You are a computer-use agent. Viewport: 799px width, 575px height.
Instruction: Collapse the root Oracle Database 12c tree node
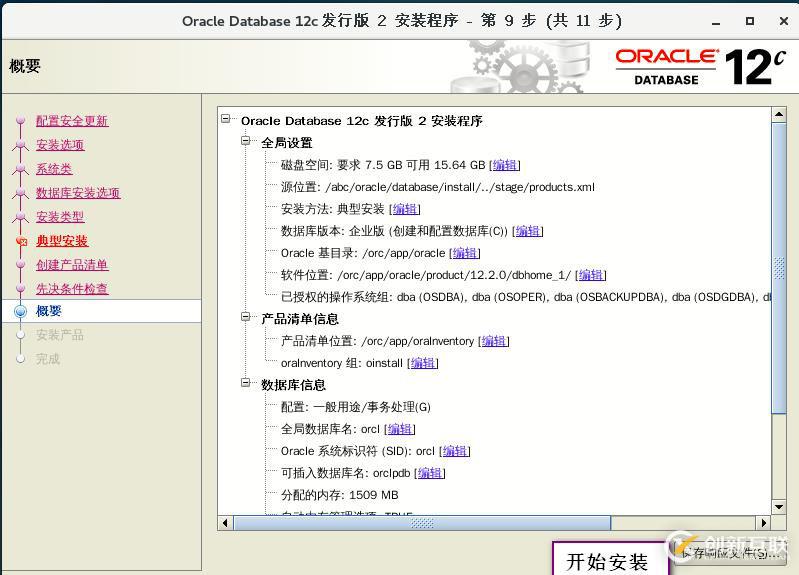click(226, 119)
